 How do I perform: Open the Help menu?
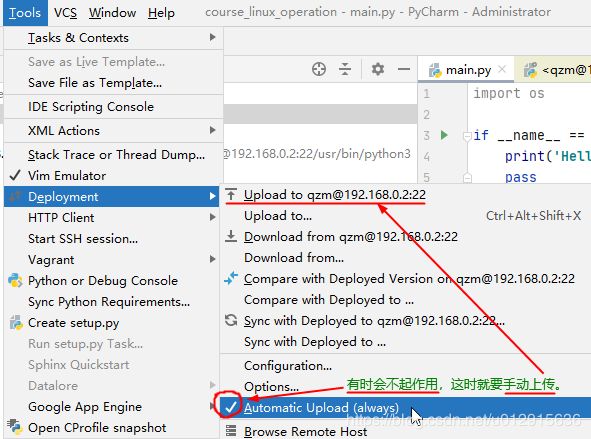click(161, 13)
